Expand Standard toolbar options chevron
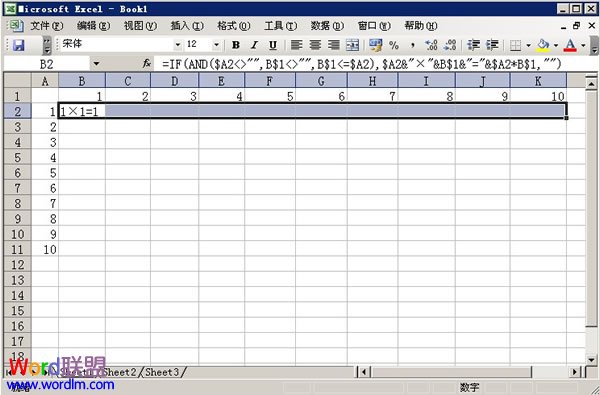The height and width of the screenshot is (395, 600). pos(47,46)
